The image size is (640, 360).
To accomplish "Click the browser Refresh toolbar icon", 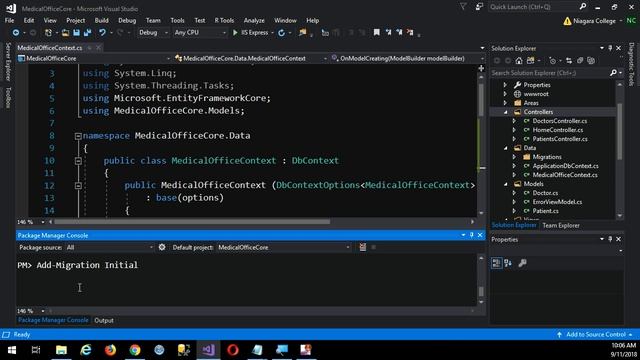I will [x=281, y=33].
